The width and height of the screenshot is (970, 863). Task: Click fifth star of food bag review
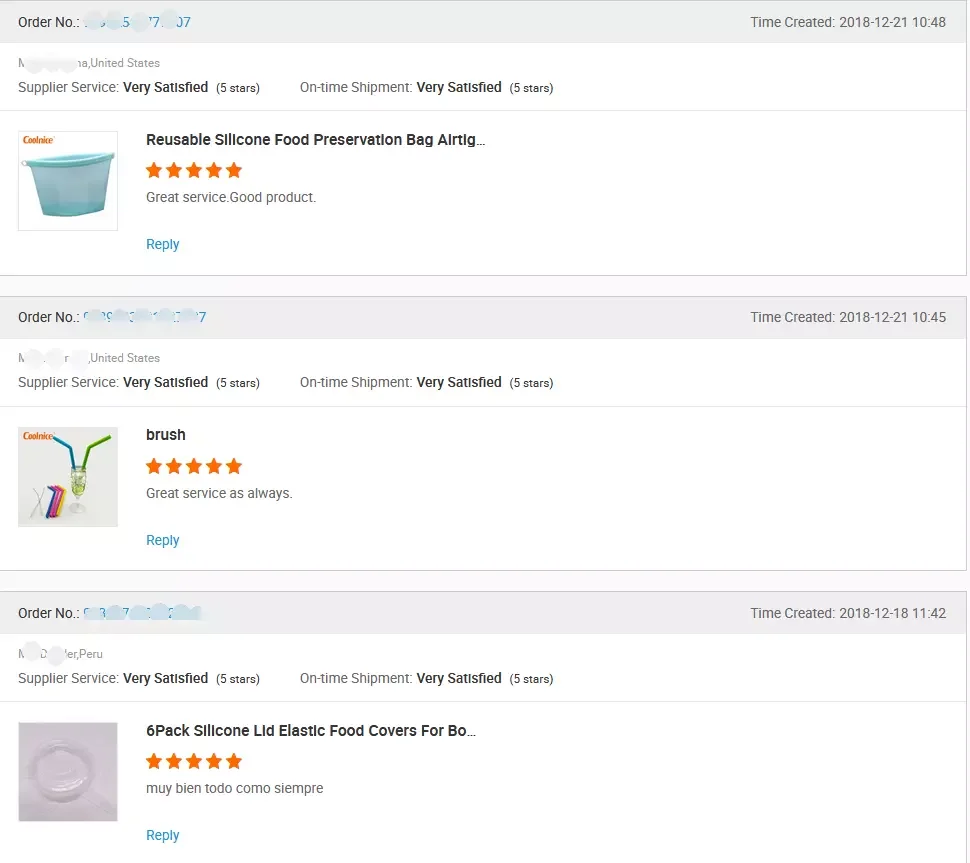point(234,170)
